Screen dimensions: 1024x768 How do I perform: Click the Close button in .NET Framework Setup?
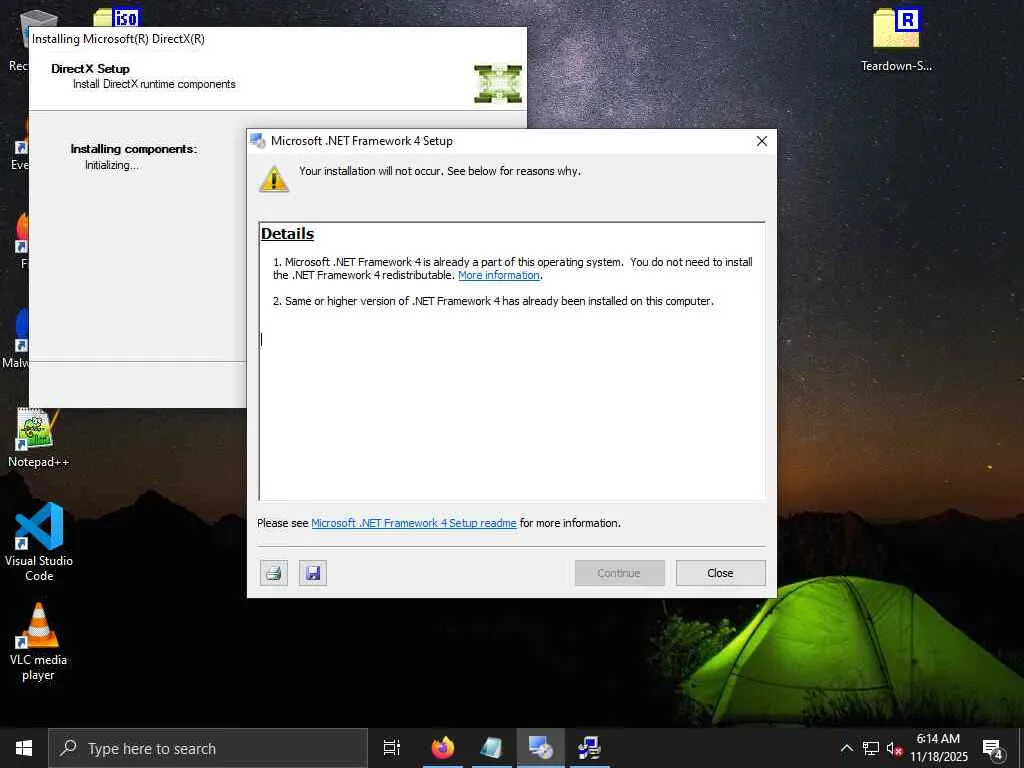click(720, 573)
